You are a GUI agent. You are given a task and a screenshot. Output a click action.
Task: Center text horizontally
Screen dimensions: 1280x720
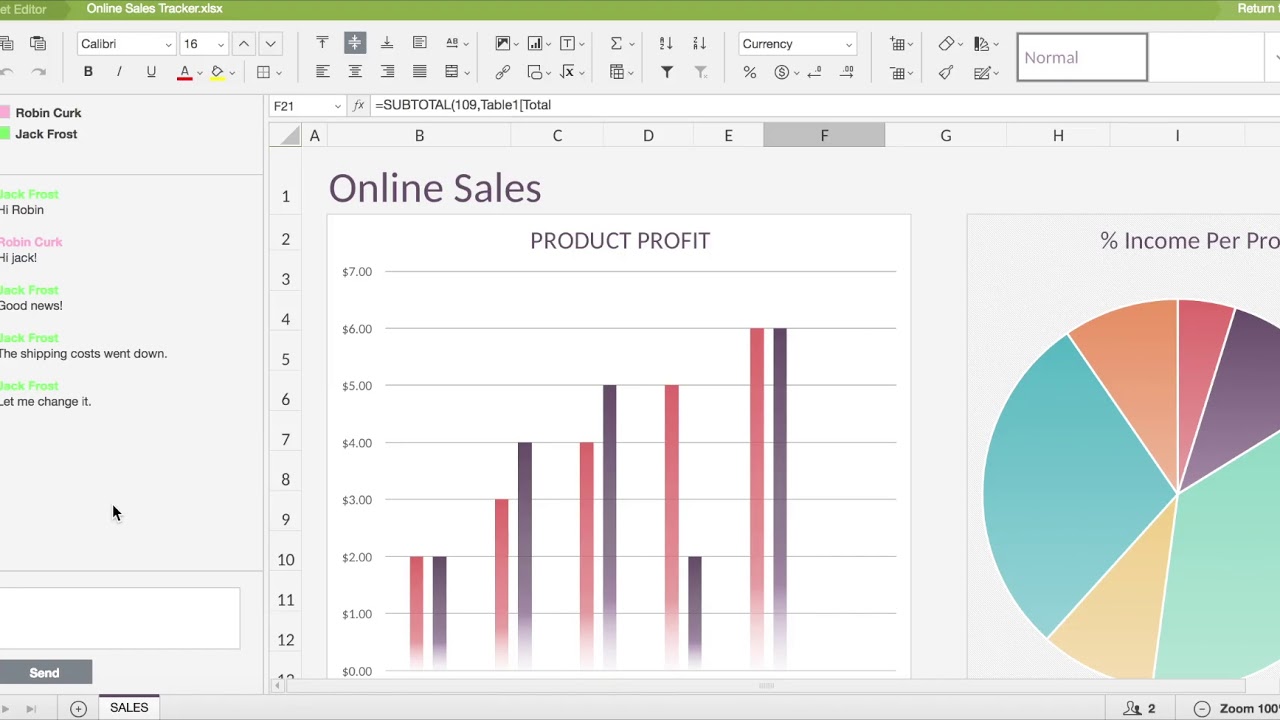tap(355, 72)
